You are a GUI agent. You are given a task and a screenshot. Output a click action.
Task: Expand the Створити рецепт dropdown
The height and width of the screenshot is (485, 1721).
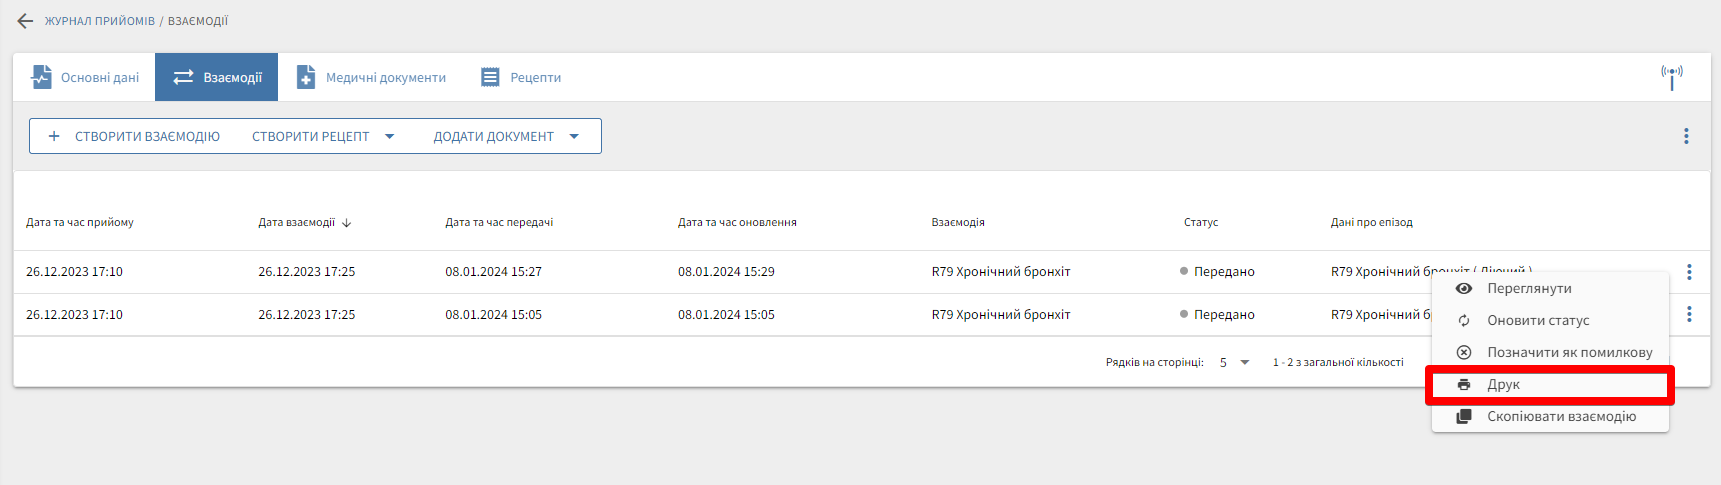323,136
